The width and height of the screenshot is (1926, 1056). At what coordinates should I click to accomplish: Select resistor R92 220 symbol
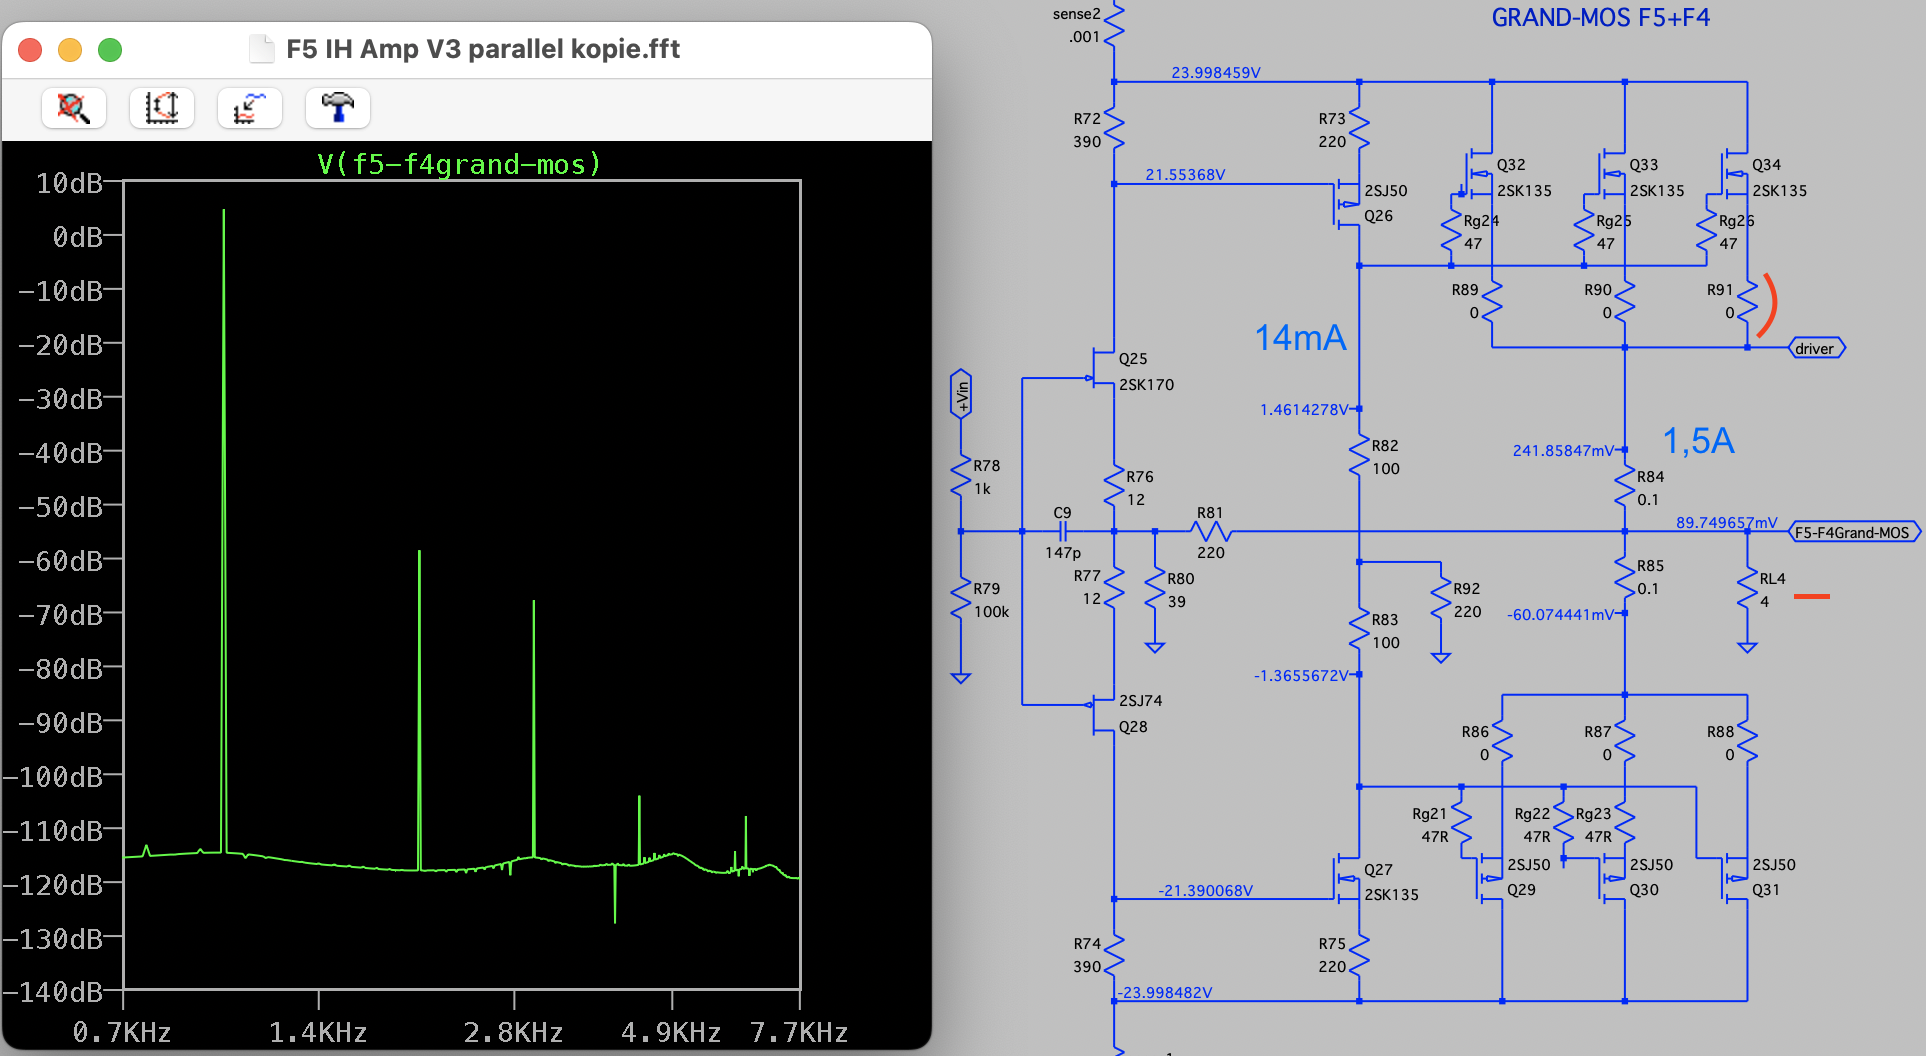[x=1440, y=600]
